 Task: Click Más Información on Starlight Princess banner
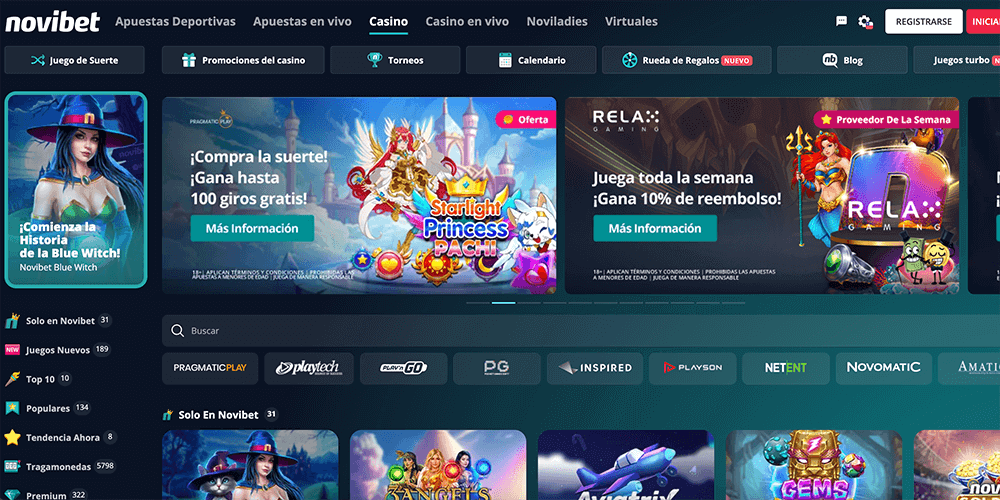pyautogui.click(x=252, y=228)
